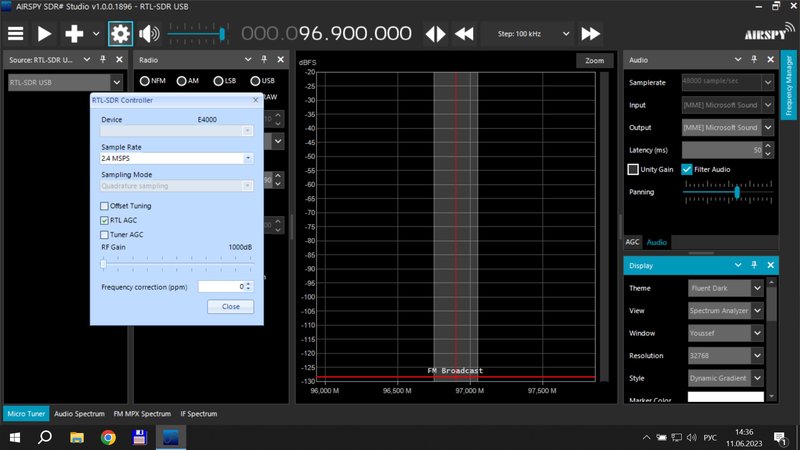Open the audio Input device dropdown
The width and height of the screenshot is (800, 450).
click(x=728, y=105)
